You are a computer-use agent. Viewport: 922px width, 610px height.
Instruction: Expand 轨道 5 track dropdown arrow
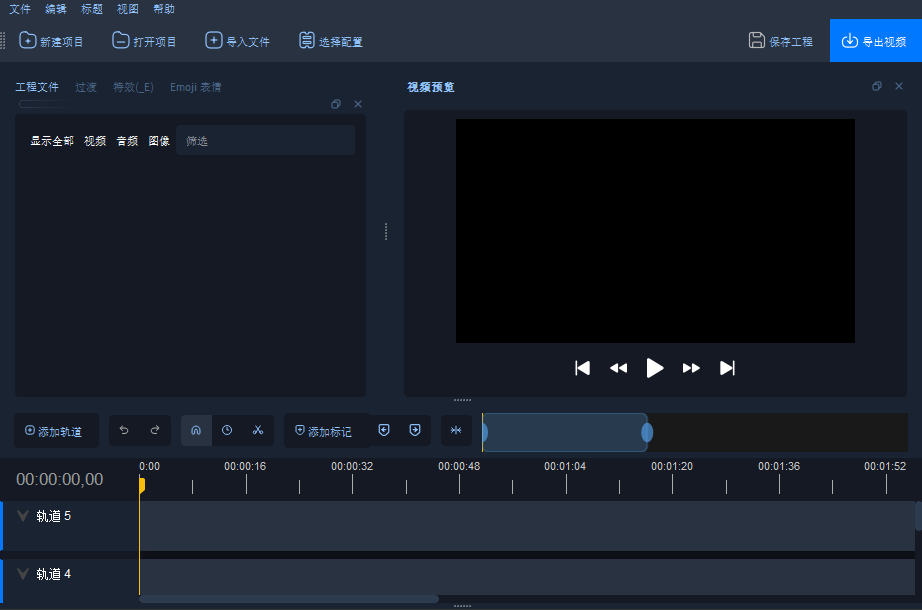coord(23,516)
